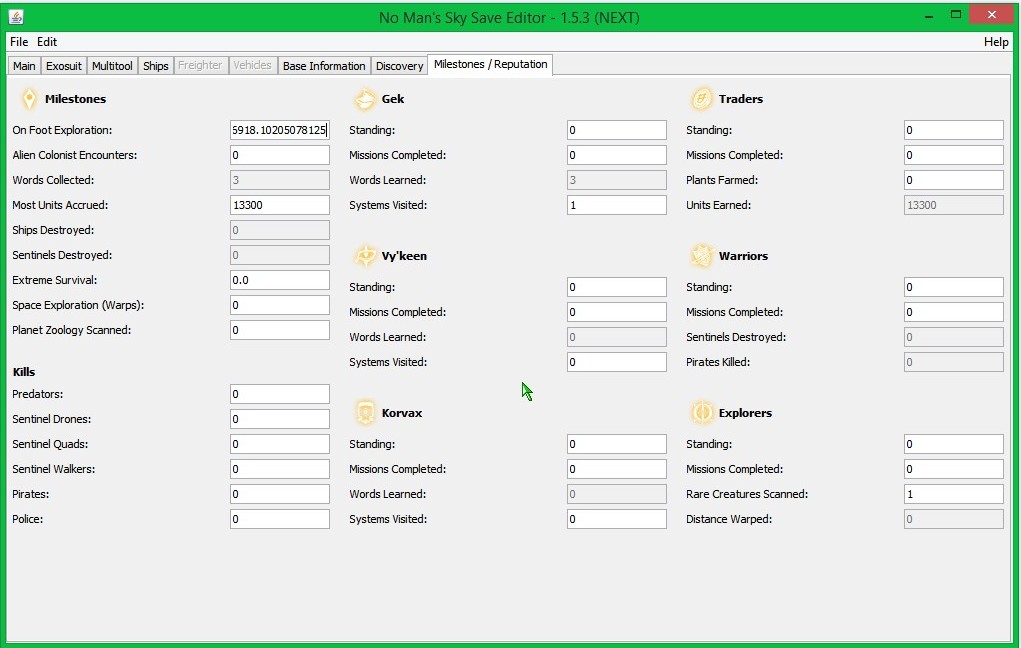Edit the Korvax Standing field
Viewport: 1021px width, 648px height.
tap(617, 444)
